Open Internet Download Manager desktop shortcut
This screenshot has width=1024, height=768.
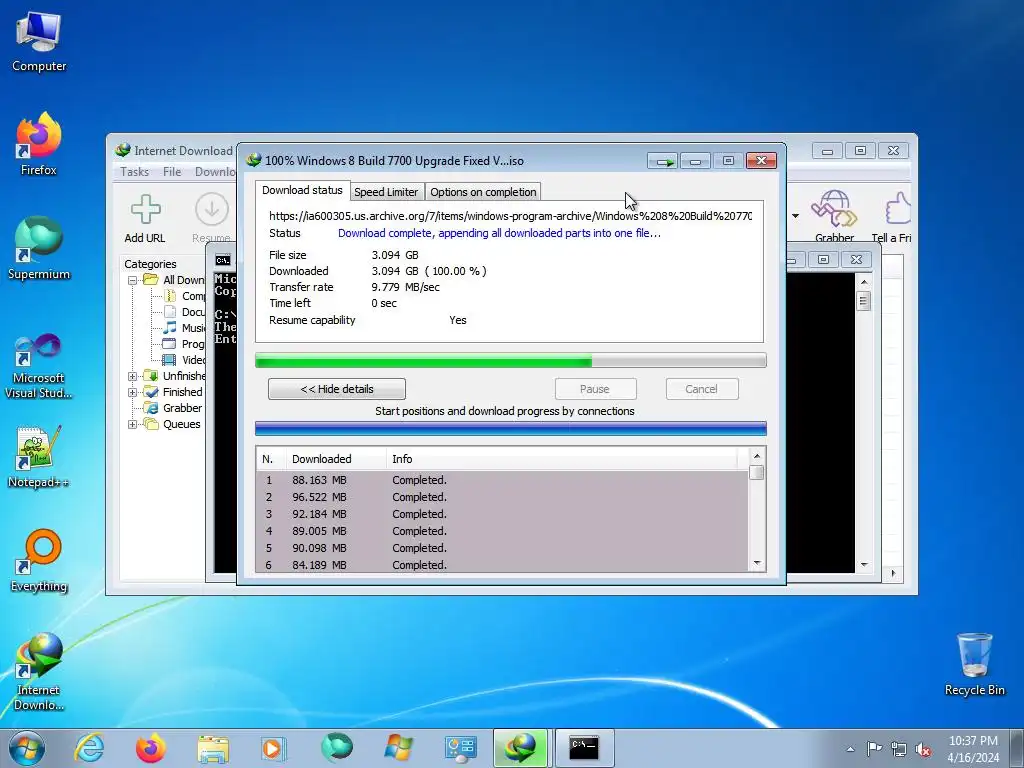tap(39, 671)
